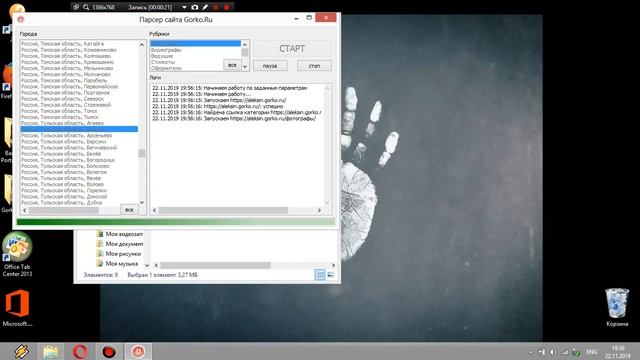Image resolution: width=640 pixels, height=360 pixels.
Task: Select city Томская область, Томск
Action: pyautogui.click(x=59, y=111)
